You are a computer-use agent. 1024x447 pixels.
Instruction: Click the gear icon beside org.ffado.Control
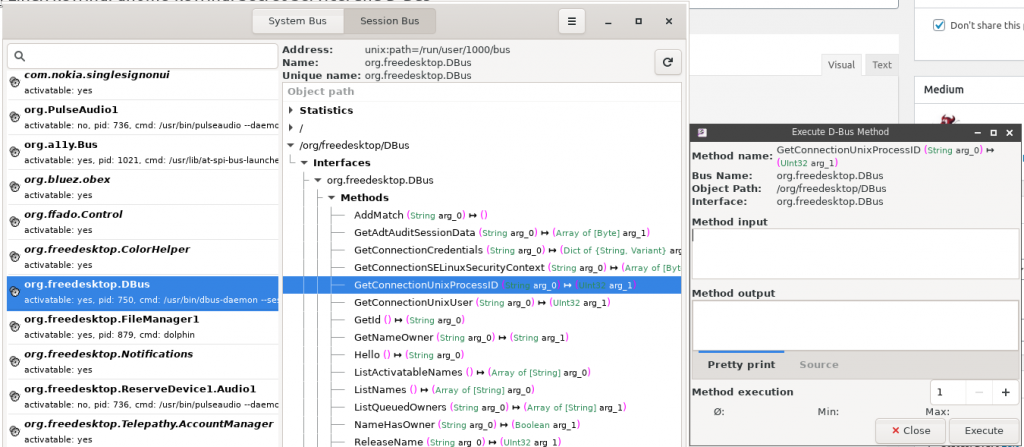coord(14,222)
